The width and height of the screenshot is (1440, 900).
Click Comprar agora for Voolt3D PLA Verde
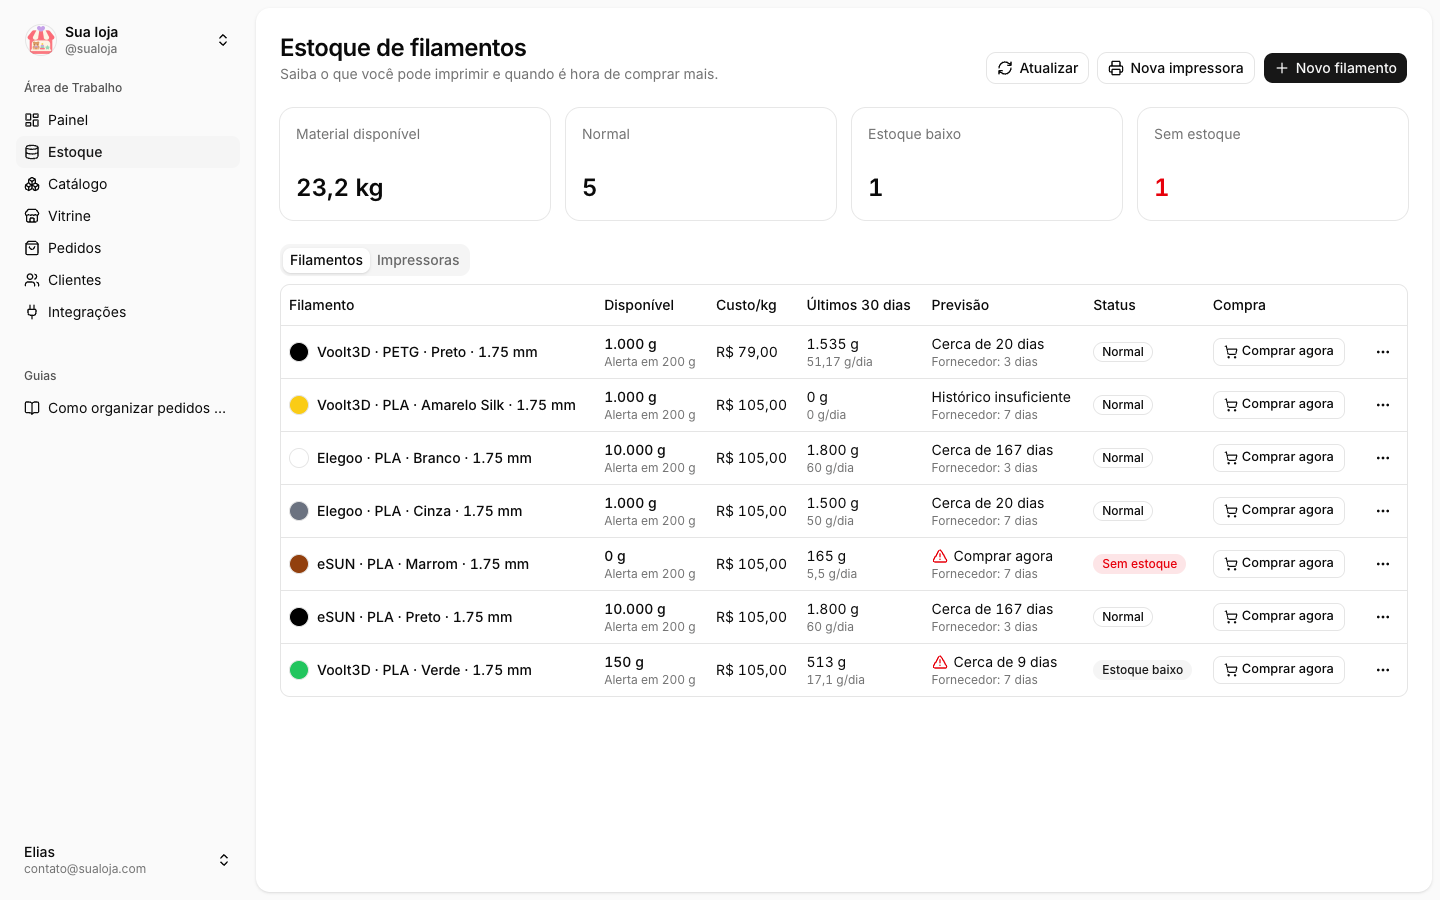click(1279, 670)
